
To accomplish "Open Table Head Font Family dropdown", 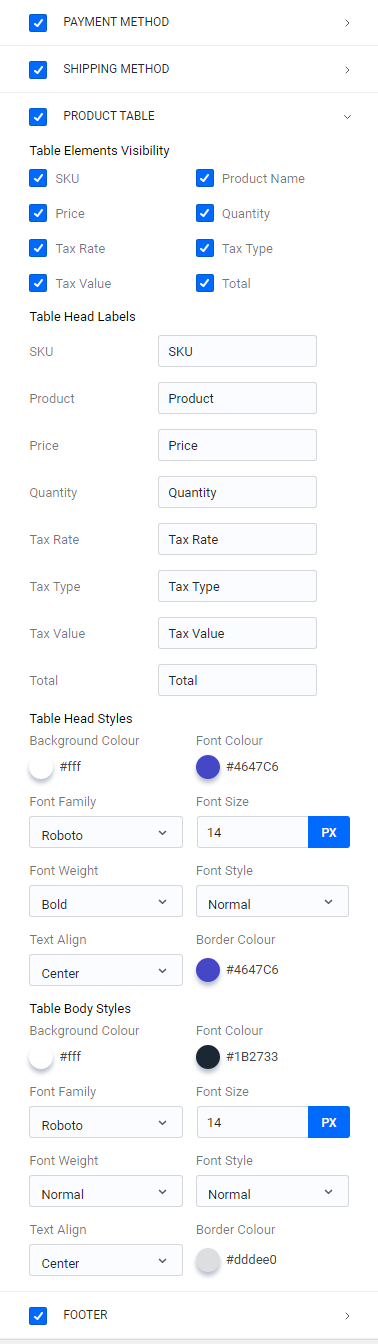I will [106, 833].
